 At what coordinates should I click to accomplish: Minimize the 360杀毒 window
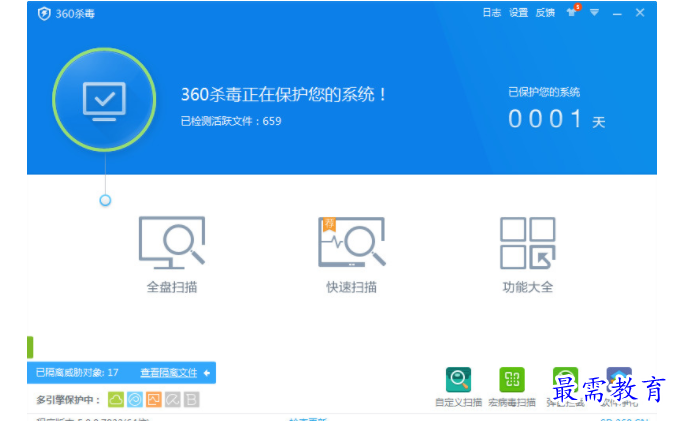(617, 13)
